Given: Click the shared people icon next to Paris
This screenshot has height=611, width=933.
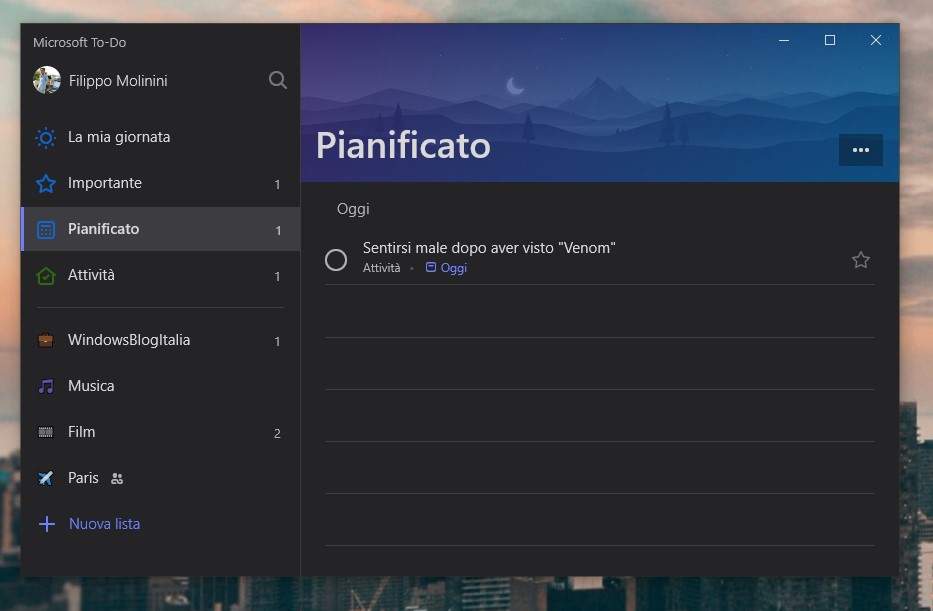Looking at the screenshot, I should [x=117, y=478].
